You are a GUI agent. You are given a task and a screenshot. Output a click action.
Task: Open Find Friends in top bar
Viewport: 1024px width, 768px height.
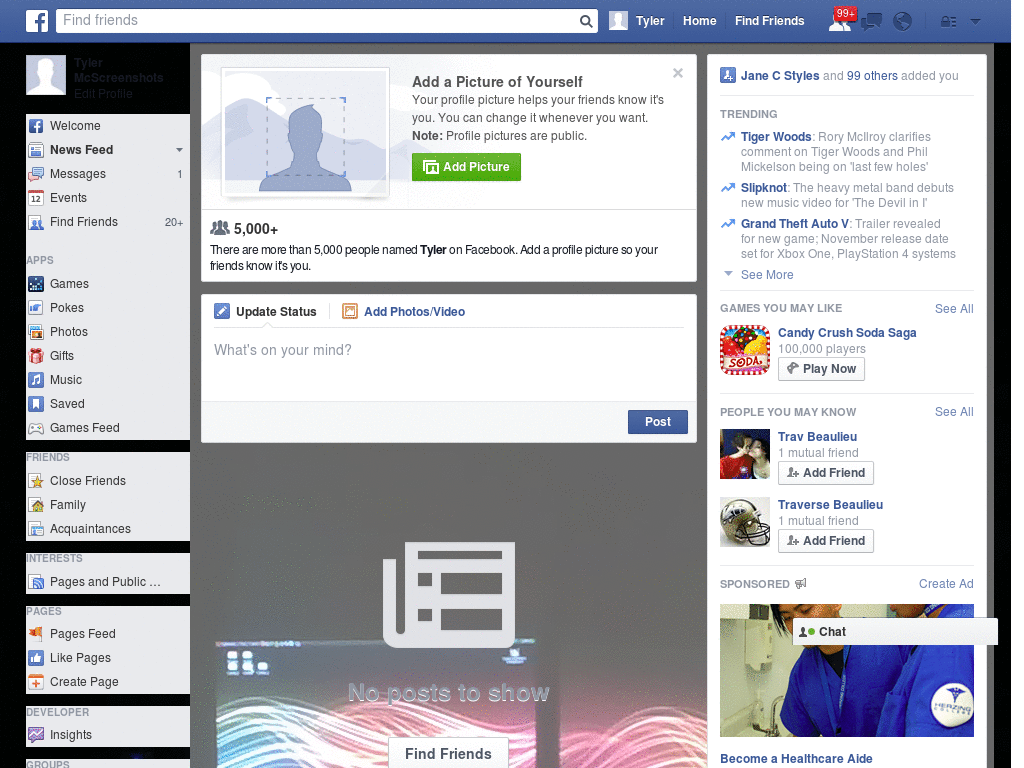[769, 21]
